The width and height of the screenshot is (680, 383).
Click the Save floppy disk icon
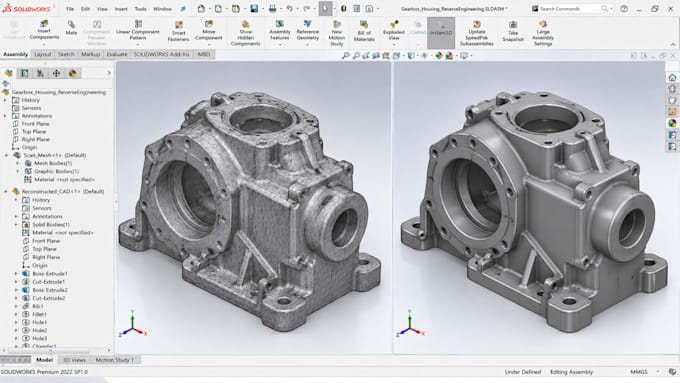click(x=254, y=8)
